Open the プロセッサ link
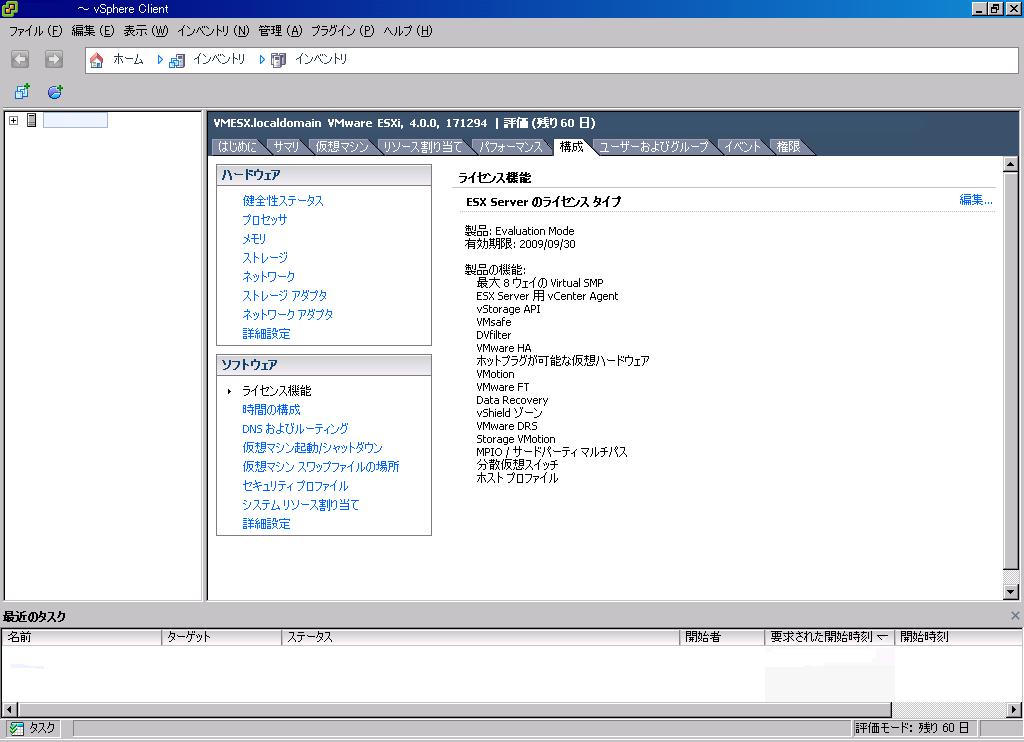Viewport: 1024px width, 742px height. click(264, 220)
